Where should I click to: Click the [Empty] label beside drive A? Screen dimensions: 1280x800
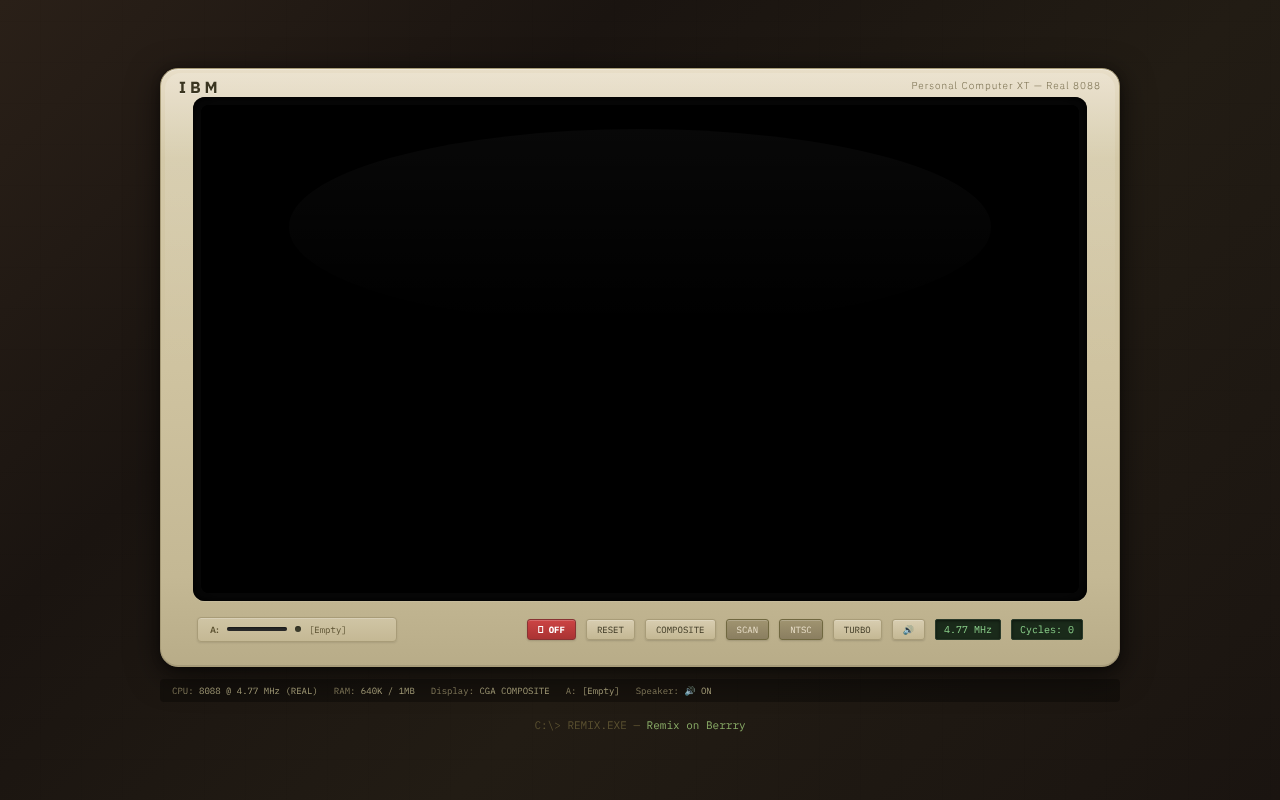(328, 629)
